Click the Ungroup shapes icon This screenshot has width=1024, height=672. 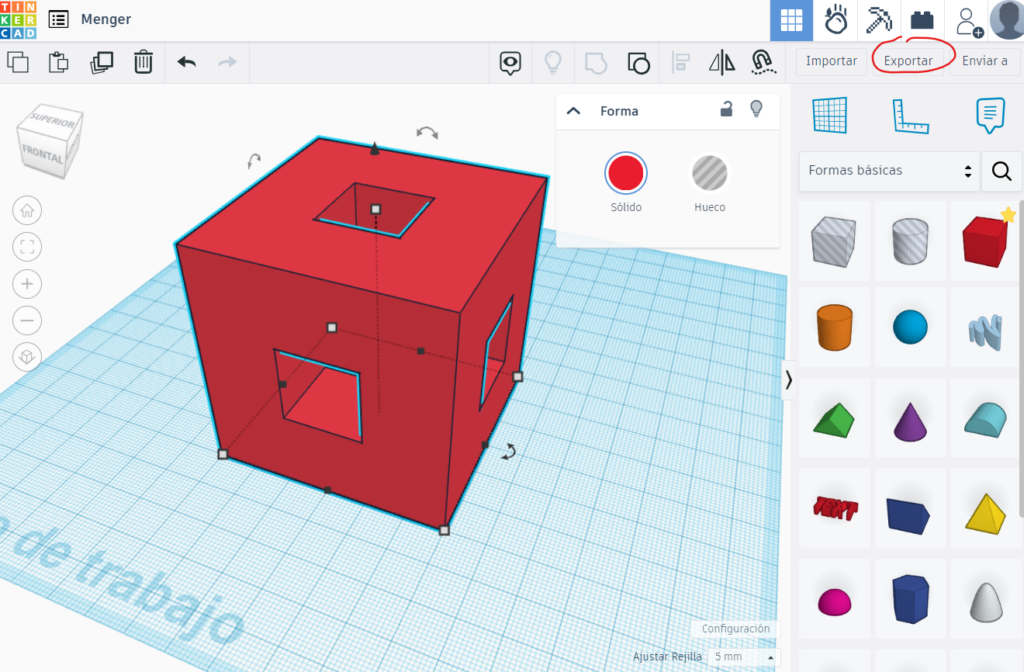[638, 63]
